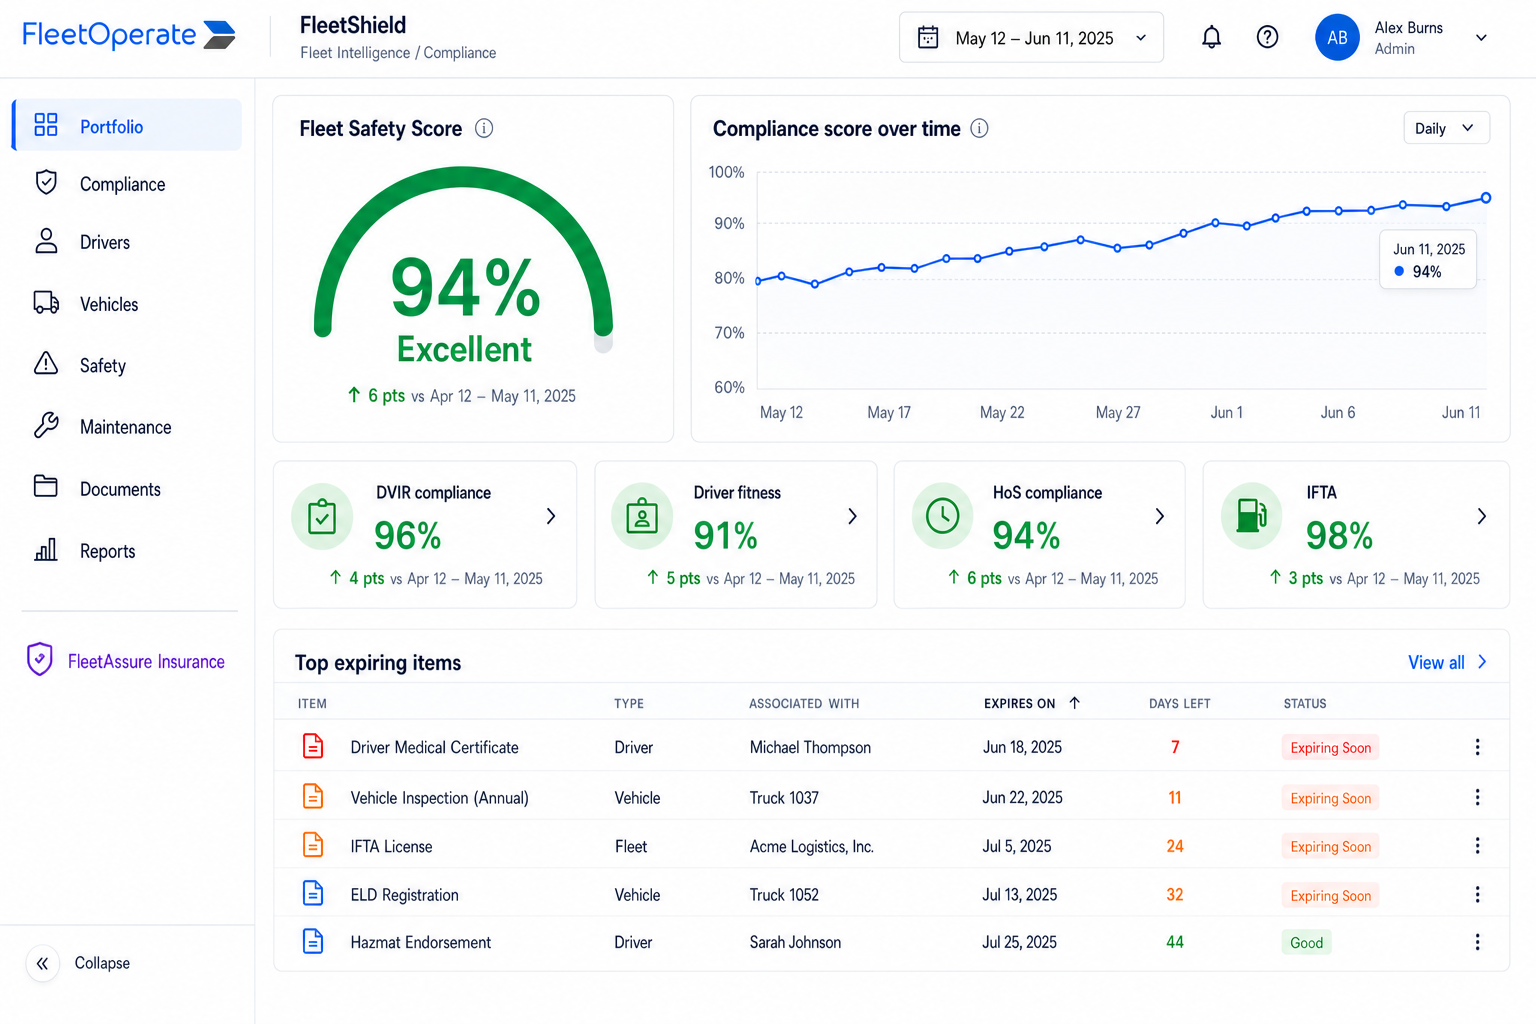Click the DAYS LEFT column header
1536x1024 pixels.
1179,704
